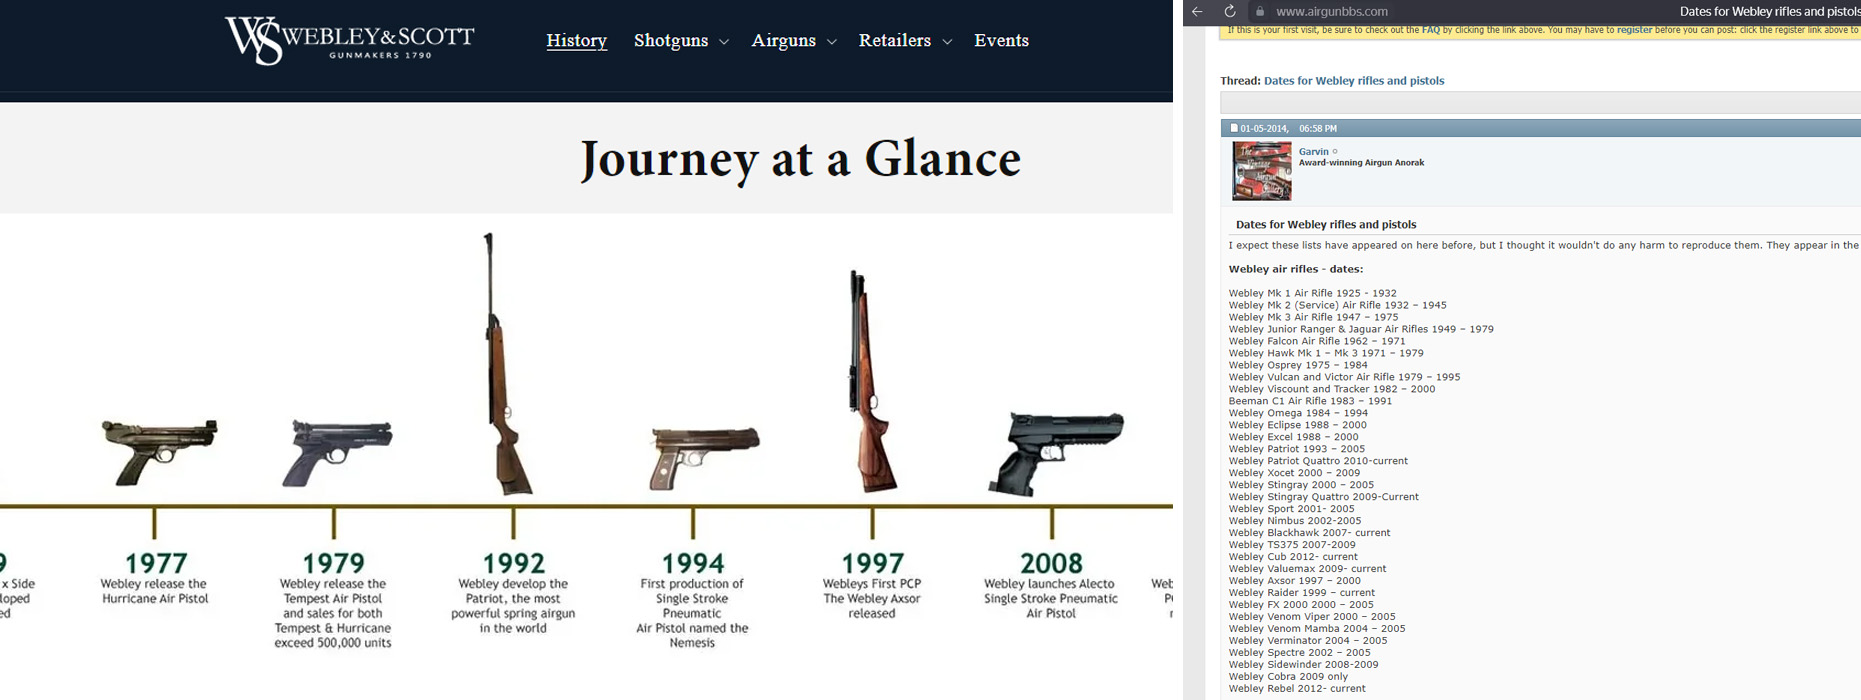Viewport: 1861px width, 700px height.
Task: Go to the Events page
Action: pyautogui.click(x=1001, y=40)
